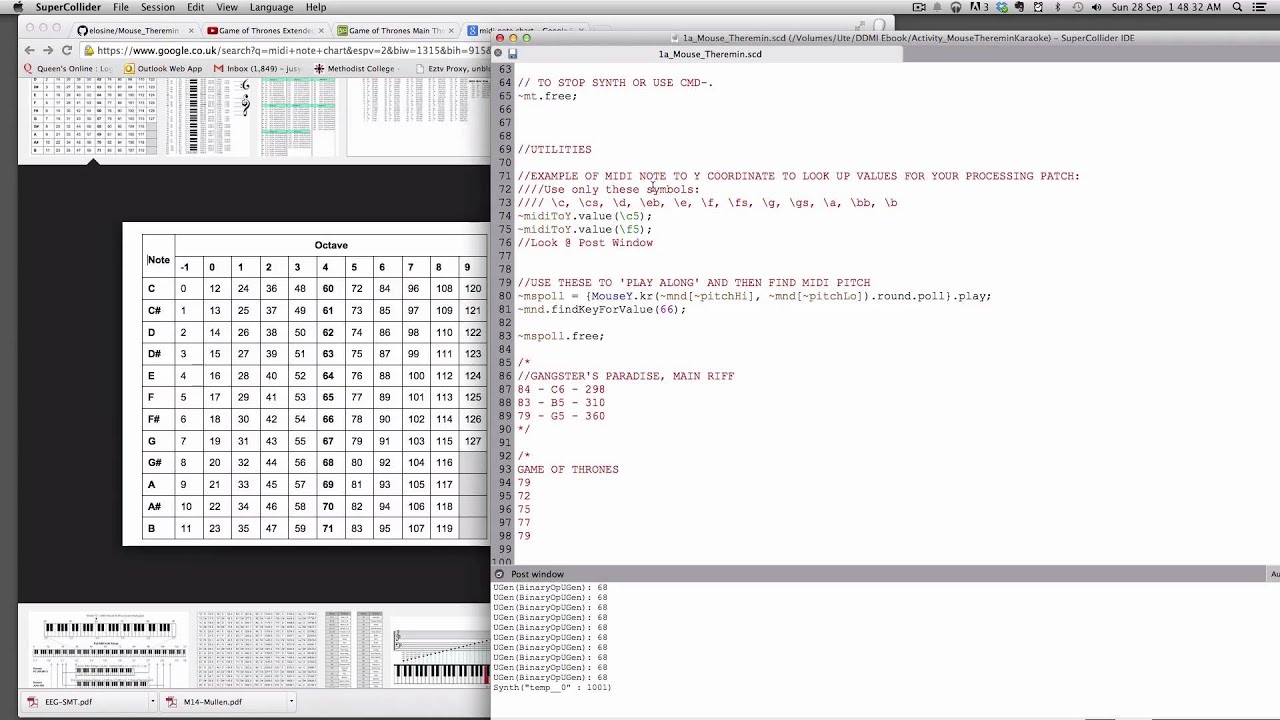Click the ~mnd.findKeyForValue(66); line
Screen dimensions: 1280x720
click(601, 309)
